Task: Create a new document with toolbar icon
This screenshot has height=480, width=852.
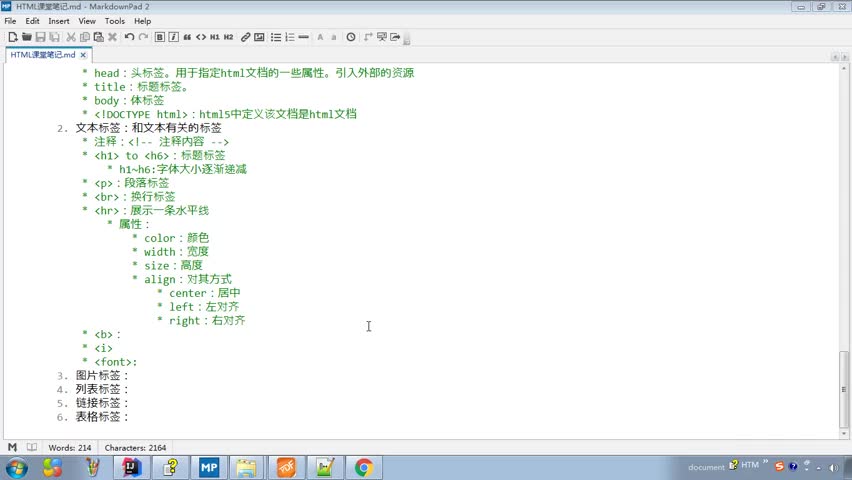Action: coord(12,37)
